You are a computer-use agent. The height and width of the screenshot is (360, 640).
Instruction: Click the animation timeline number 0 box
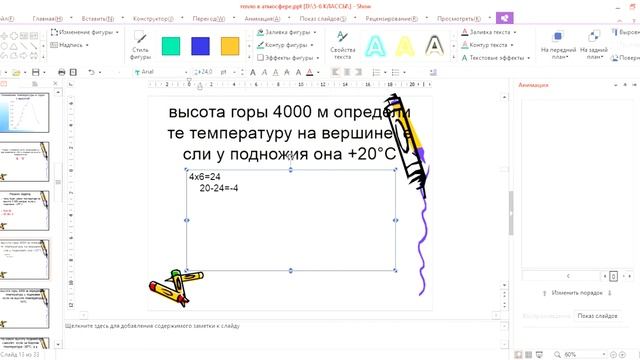613,276
